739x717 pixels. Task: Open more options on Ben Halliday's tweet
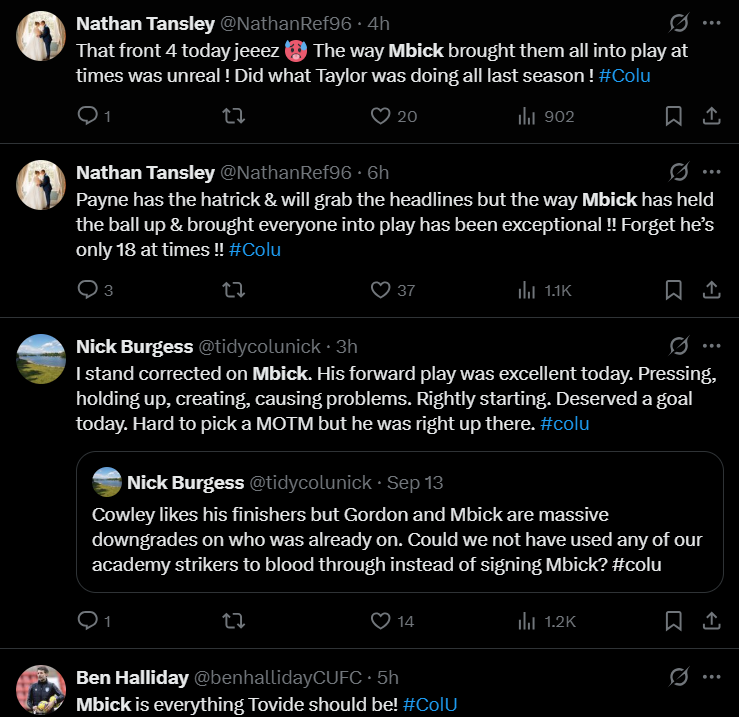[711, 677]
